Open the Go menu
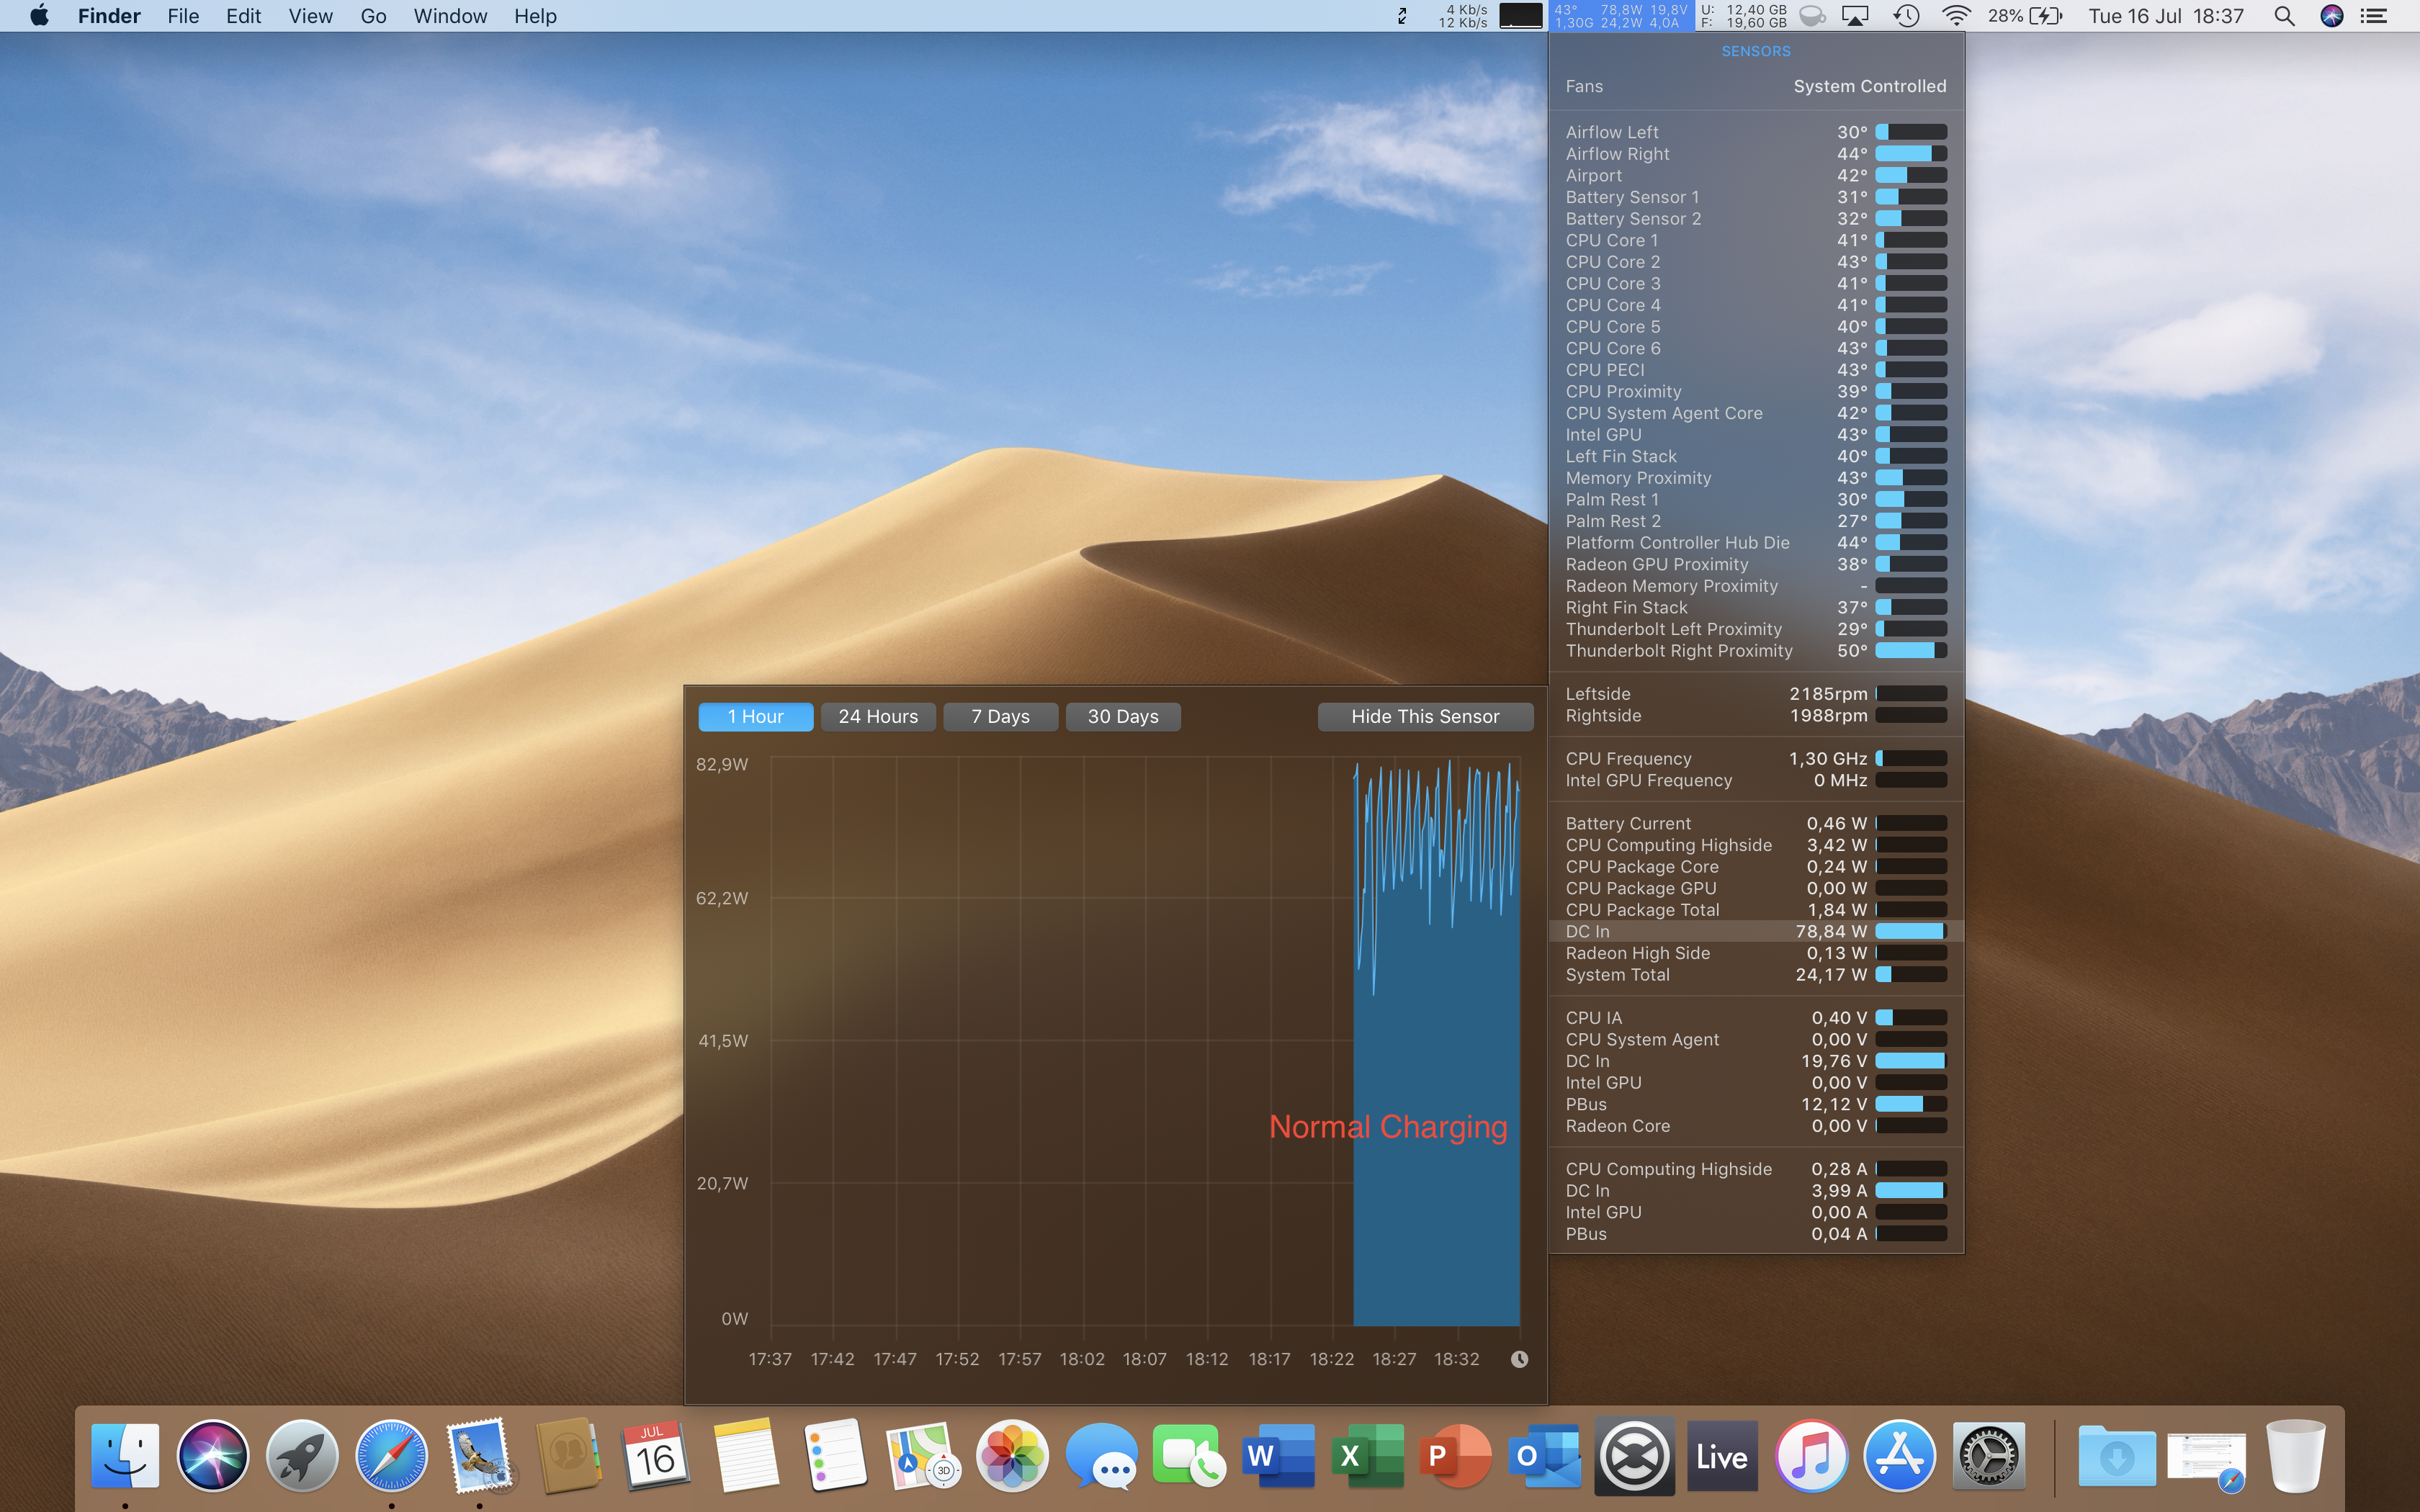2420x1512 pixels. point(373,16)
